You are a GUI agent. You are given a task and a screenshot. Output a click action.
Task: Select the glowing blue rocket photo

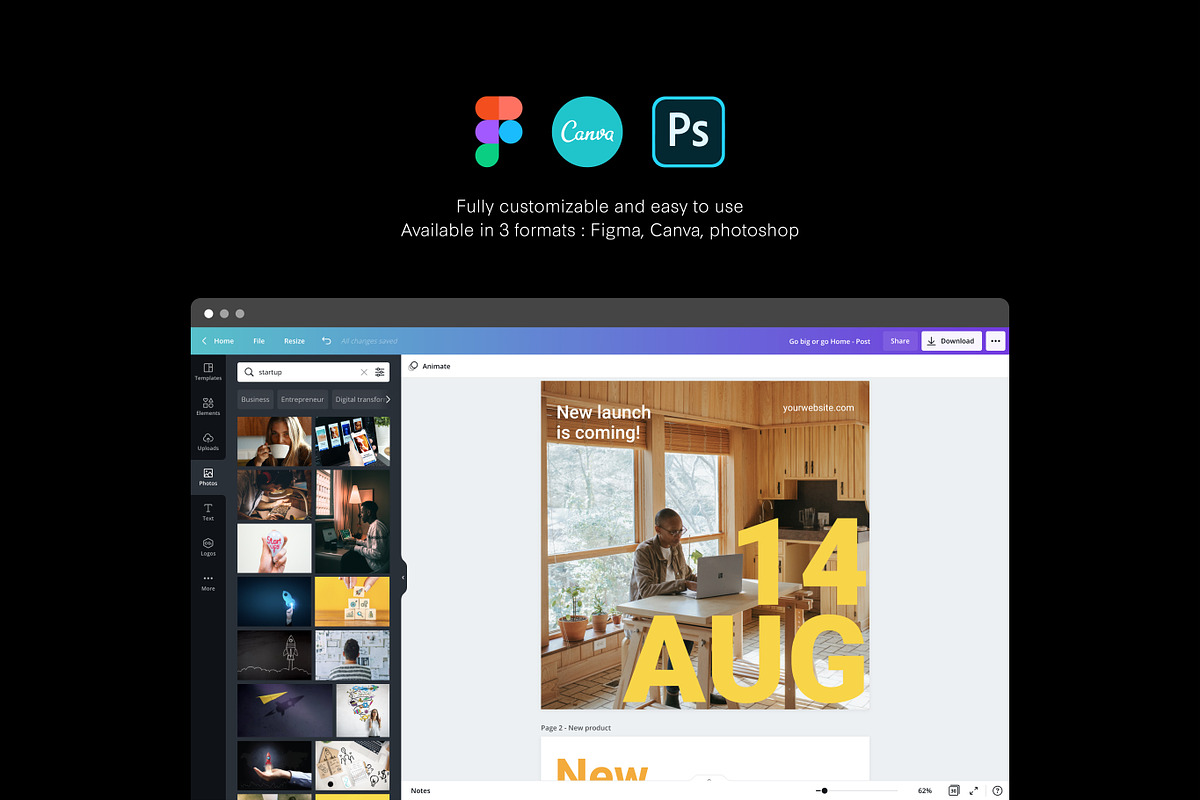coord(274,602)
